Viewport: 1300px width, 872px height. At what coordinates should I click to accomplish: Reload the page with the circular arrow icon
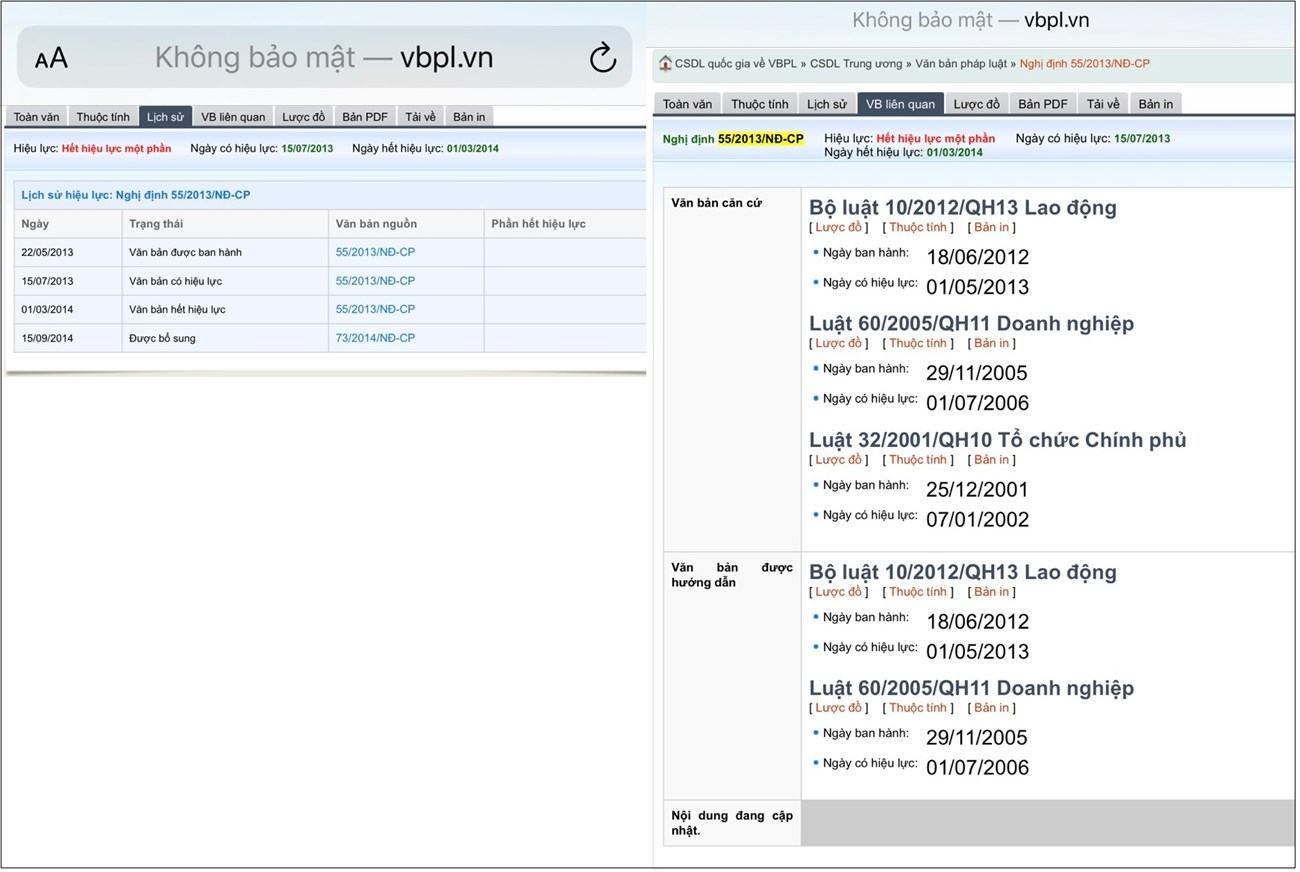click(603, 58)
